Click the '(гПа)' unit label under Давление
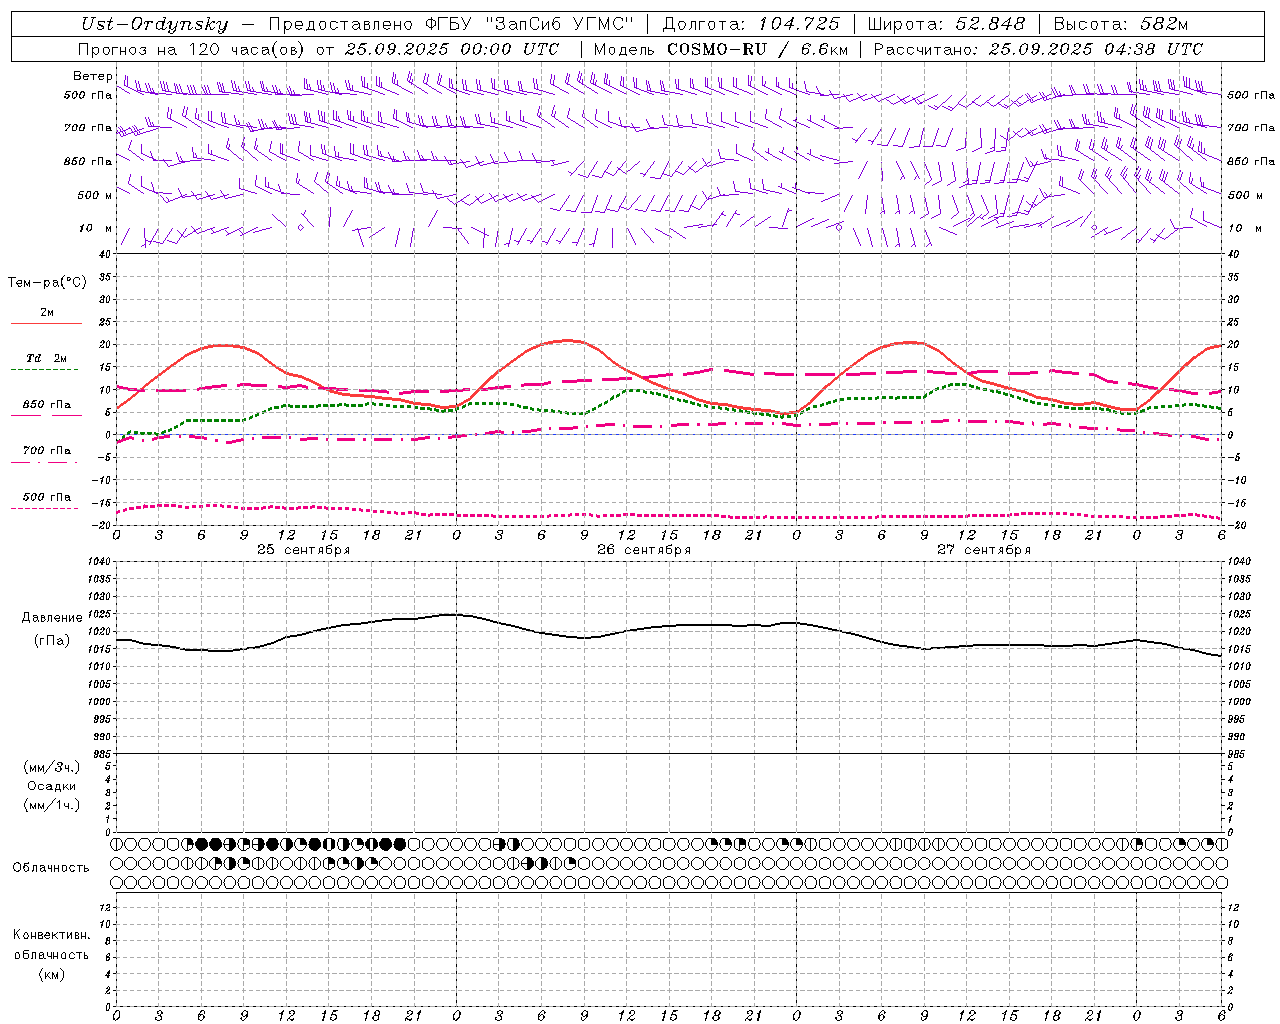1280x1024 pixels. click(52, 640)
